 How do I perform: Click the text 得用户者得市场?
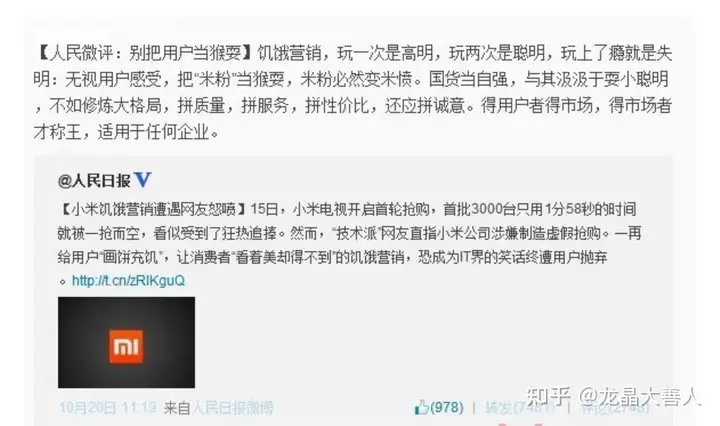[x=537, y=106]
